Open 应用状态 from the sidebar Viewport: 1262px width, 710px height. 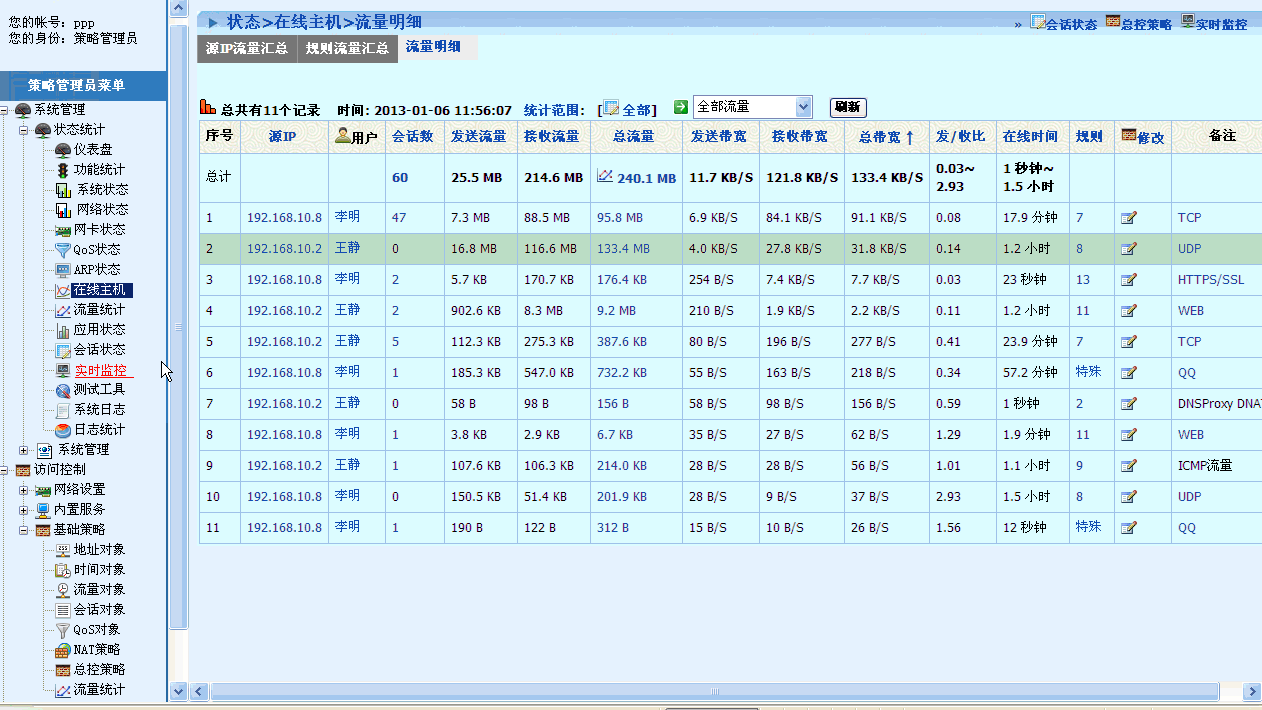(99, 329)
